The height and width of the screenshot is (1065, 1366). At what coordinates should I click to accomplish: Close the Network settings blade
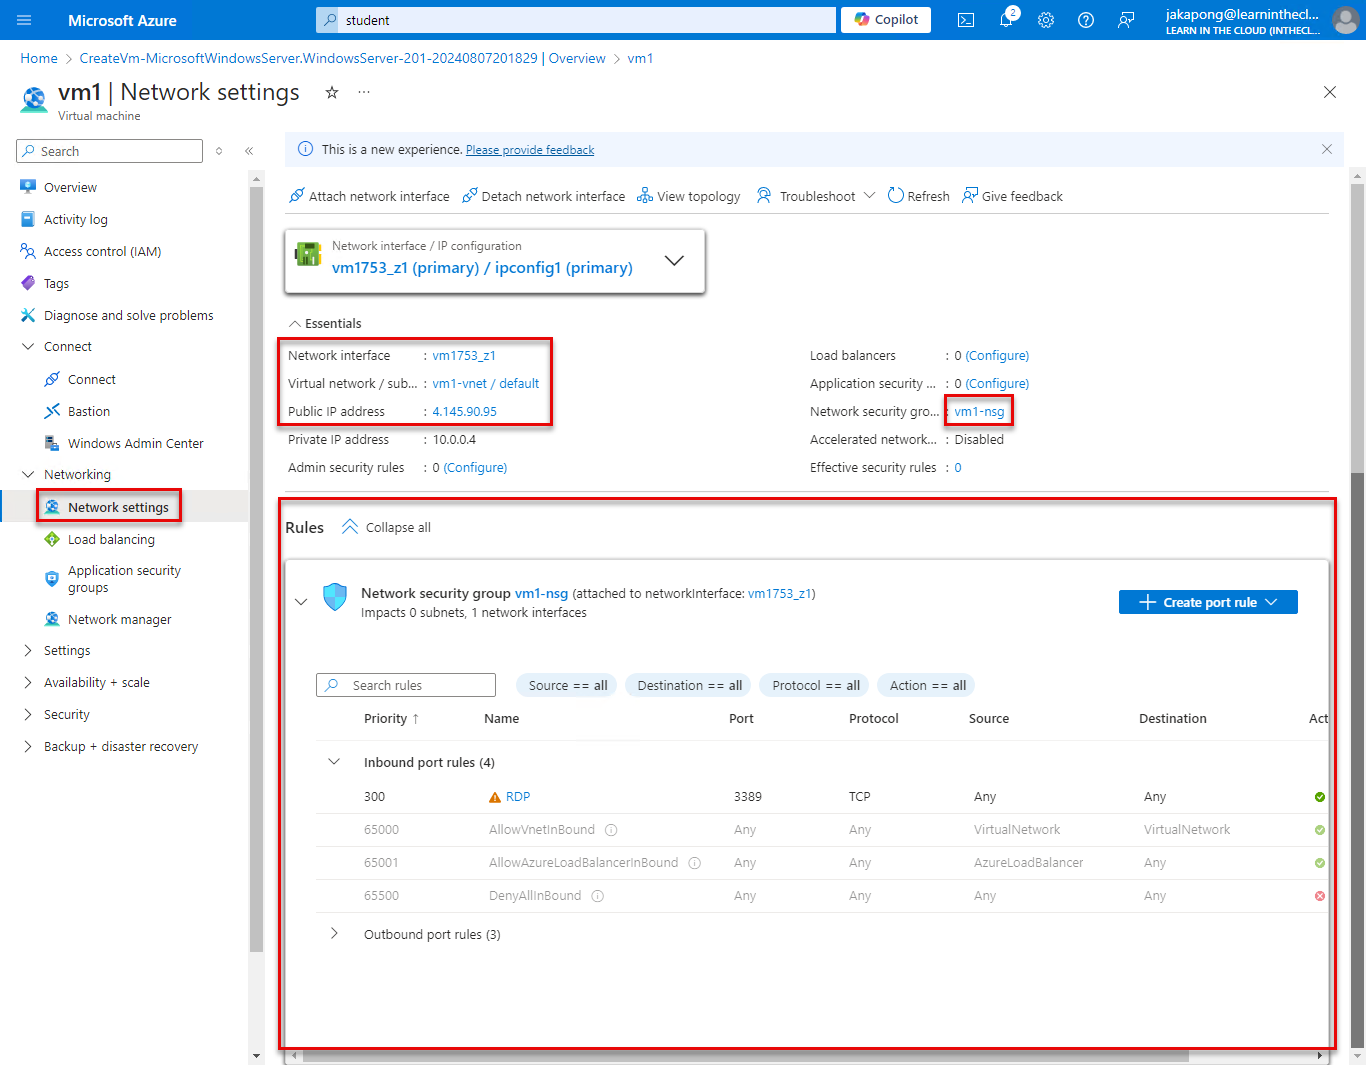[x=1330, y=92]
